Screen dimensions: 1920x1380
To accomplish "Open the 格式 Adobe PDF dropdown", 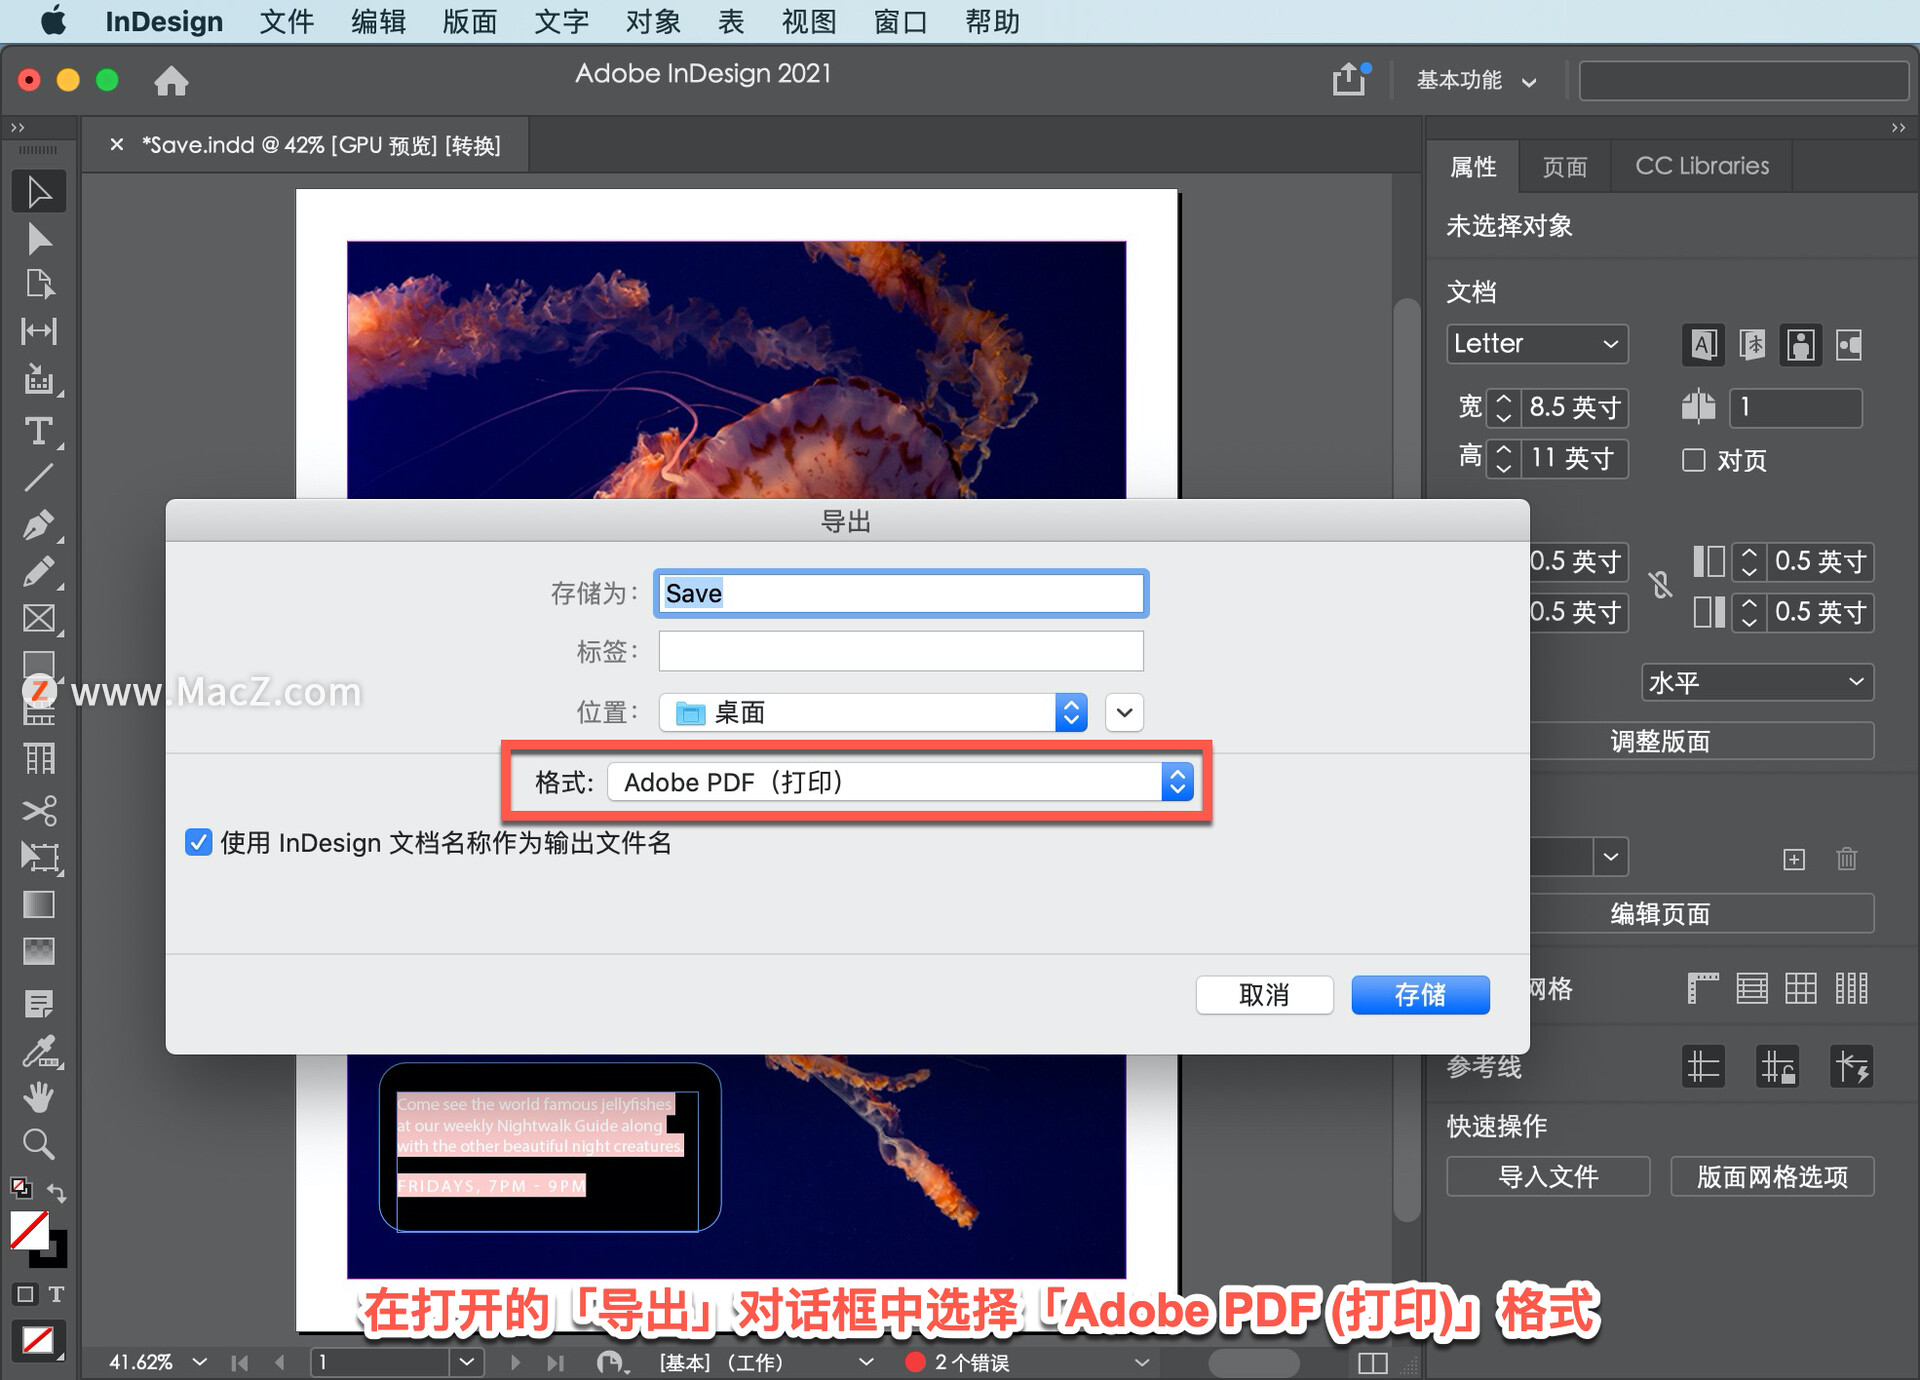I will coord(900,782).
